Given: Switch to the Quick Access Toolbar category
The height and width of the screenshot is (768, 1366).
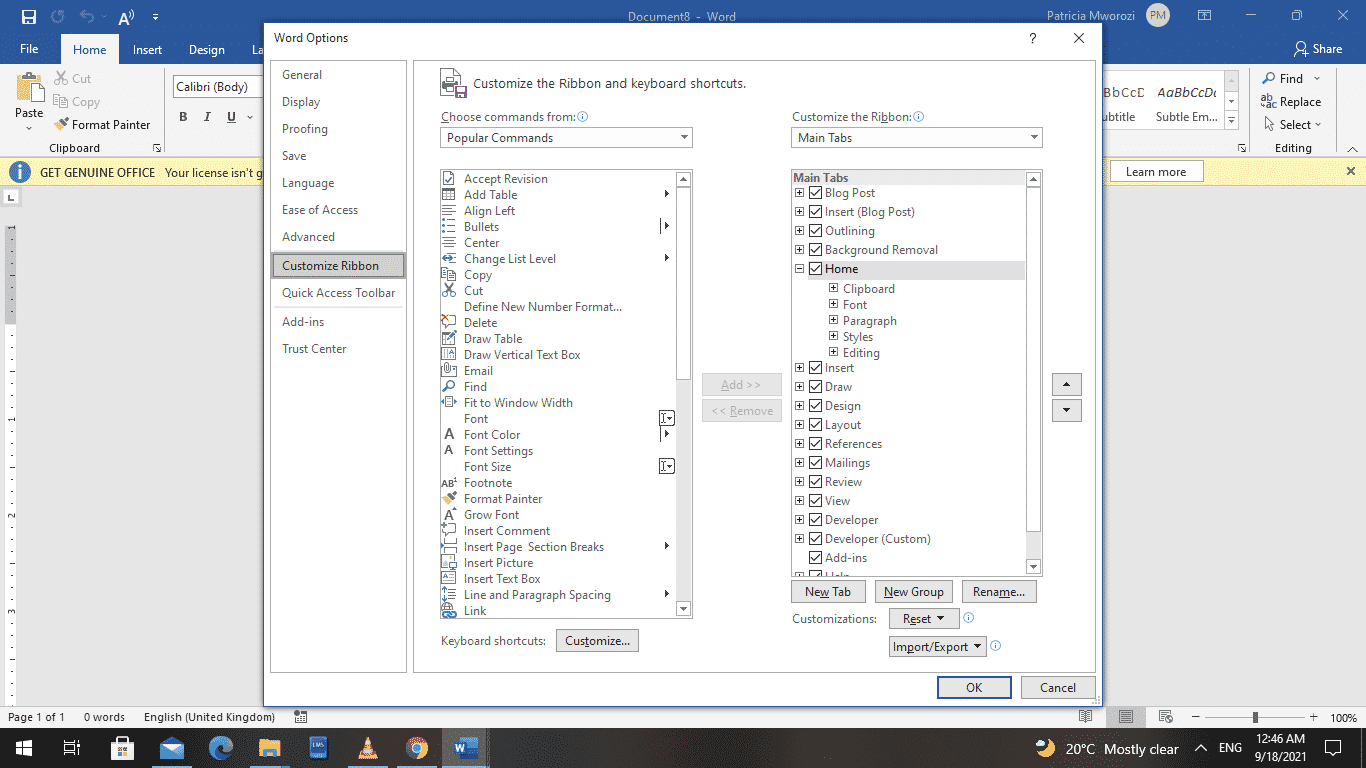Looking at the screenshot, I should point(338,292).
